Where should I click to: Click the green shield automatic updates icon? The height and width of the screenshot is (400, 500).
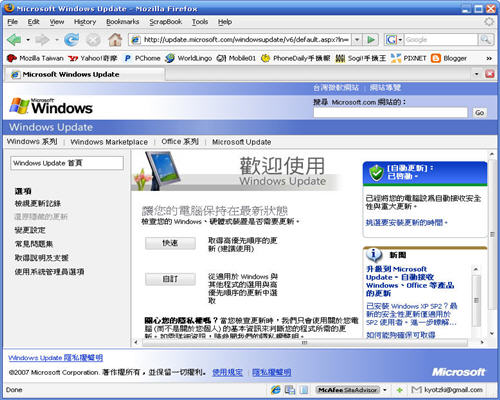(x=376, y=172)
